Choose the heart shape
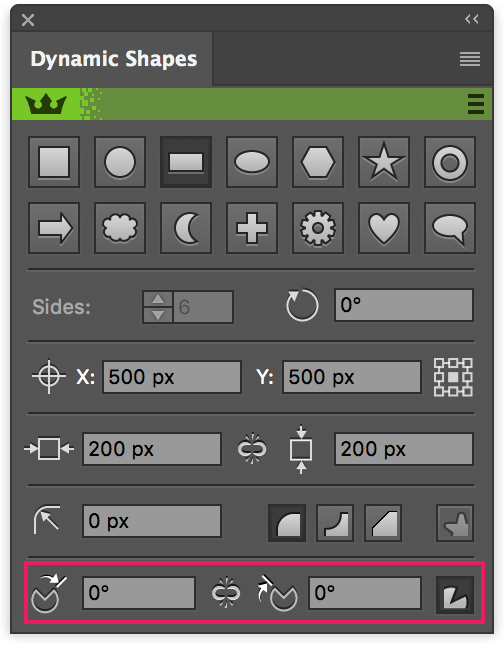The image size is (504, 648). [384, 228]
